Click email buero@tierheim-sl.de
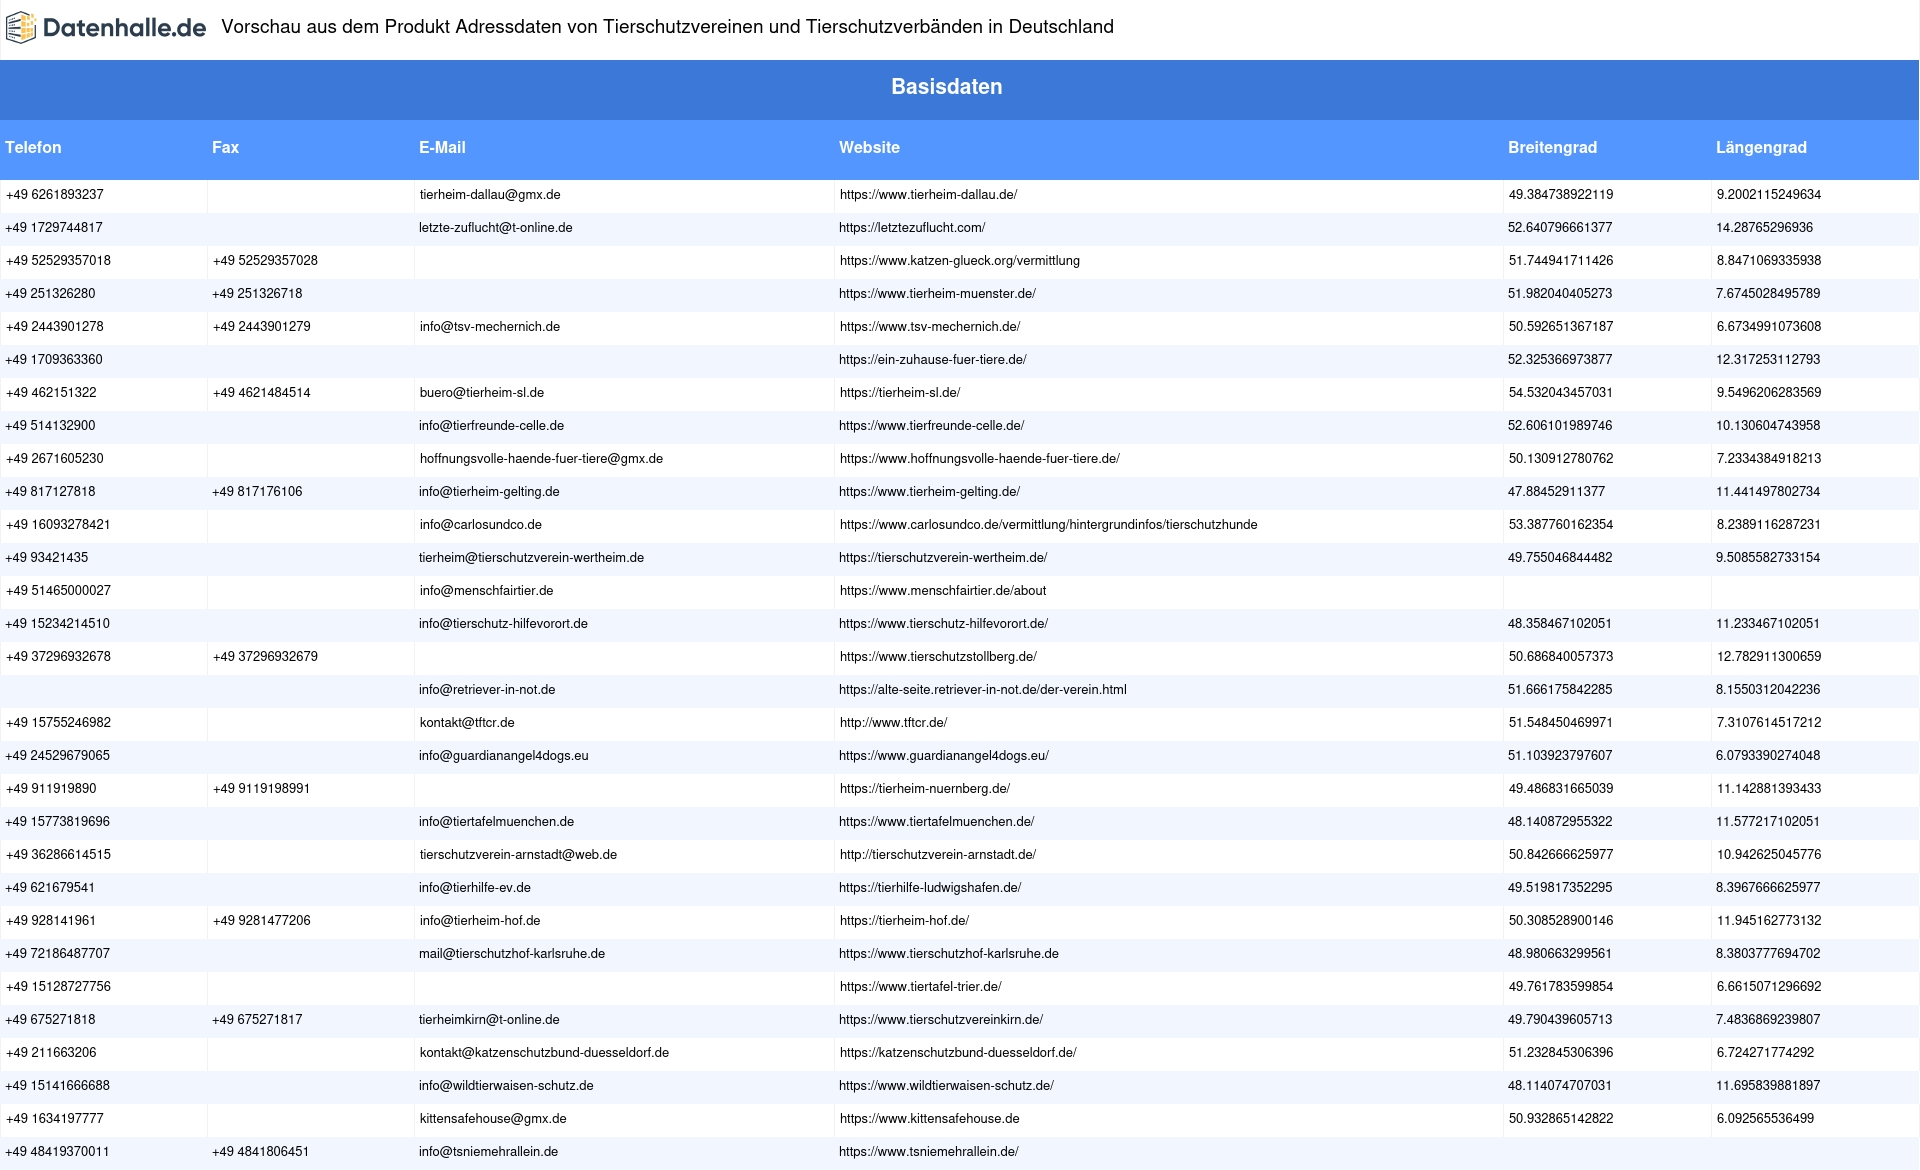1920x1170 pixels. click(x=482, y=393)
